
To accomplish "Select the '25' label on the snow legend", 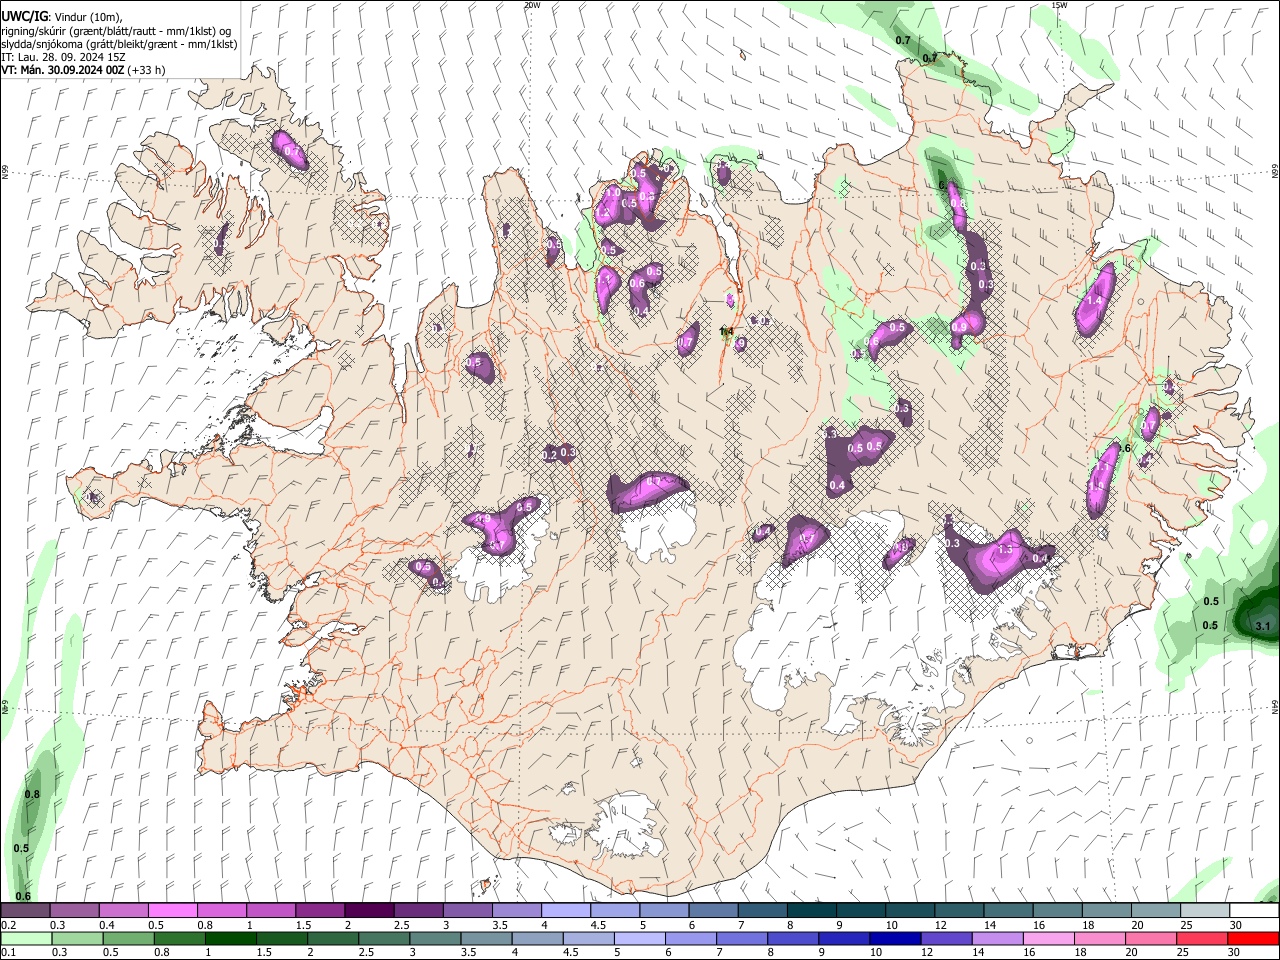I will coord(1187,925).
